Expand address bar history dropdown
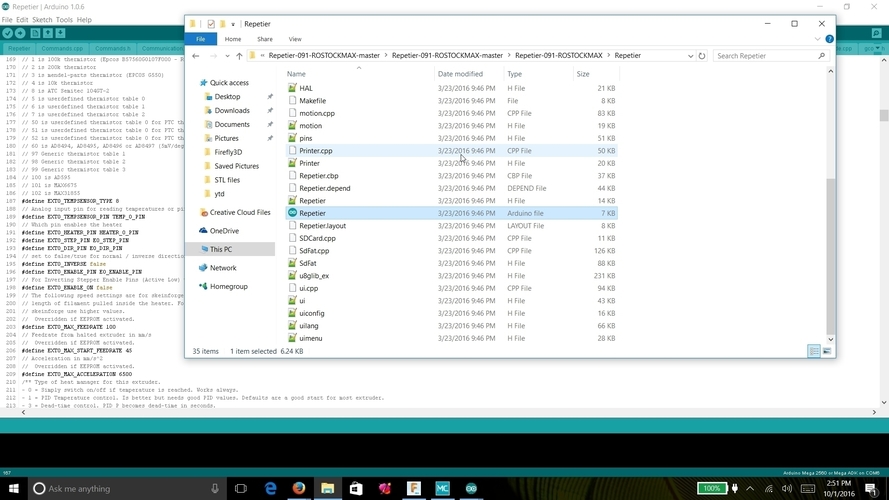Screen dimensions: 889x500 click(690, 56)
